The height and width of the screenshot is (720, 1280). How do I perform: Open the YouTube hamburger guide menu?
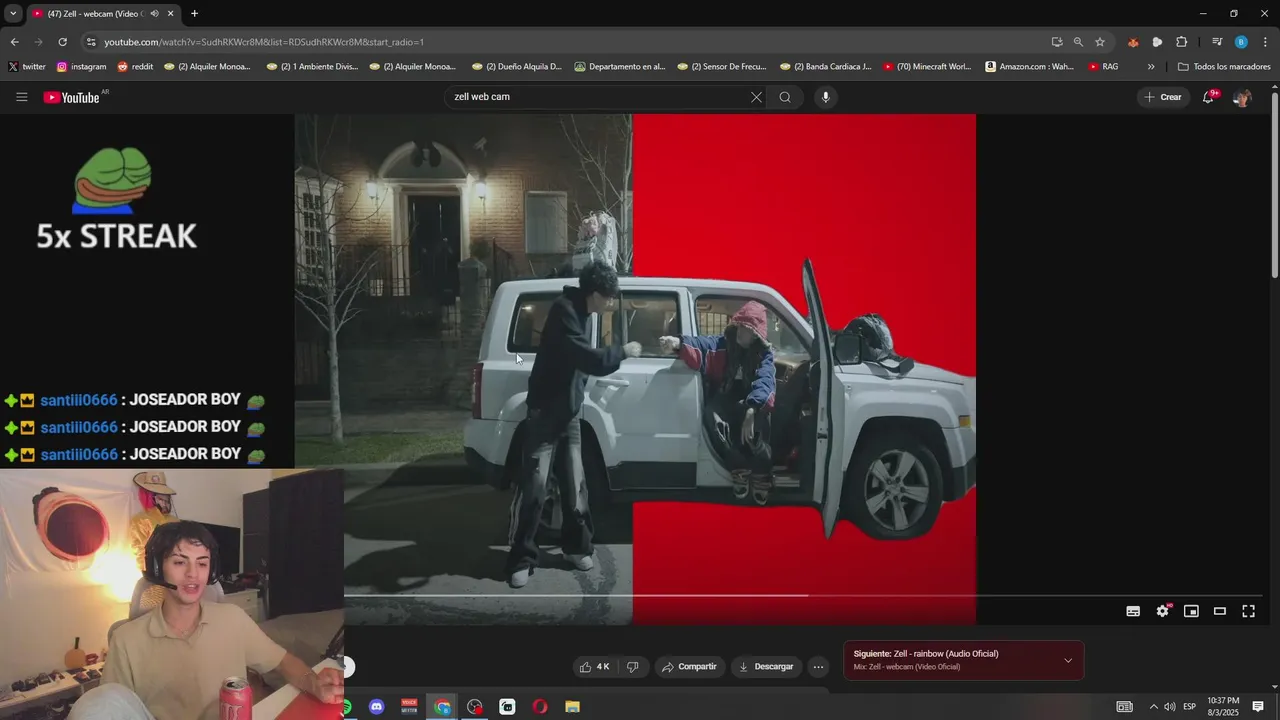tap(21, 97)
